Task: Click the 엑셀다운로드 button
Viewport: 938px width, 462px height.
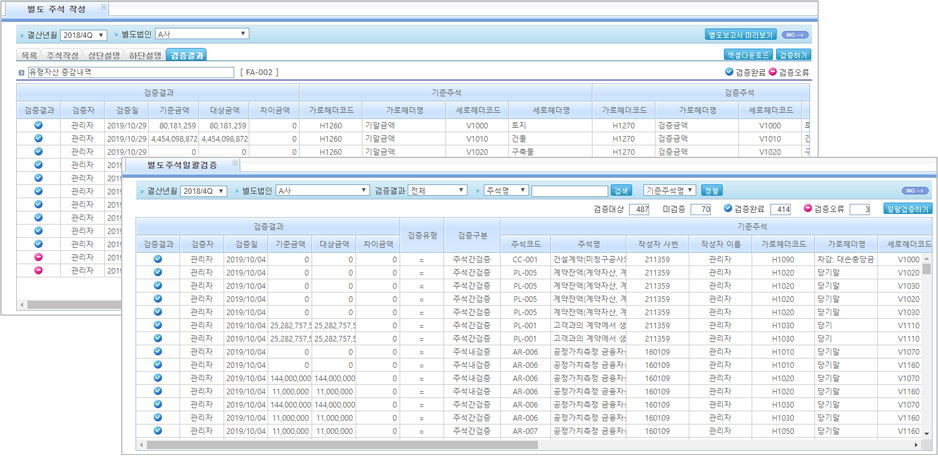Action: (x=748, y=55)
